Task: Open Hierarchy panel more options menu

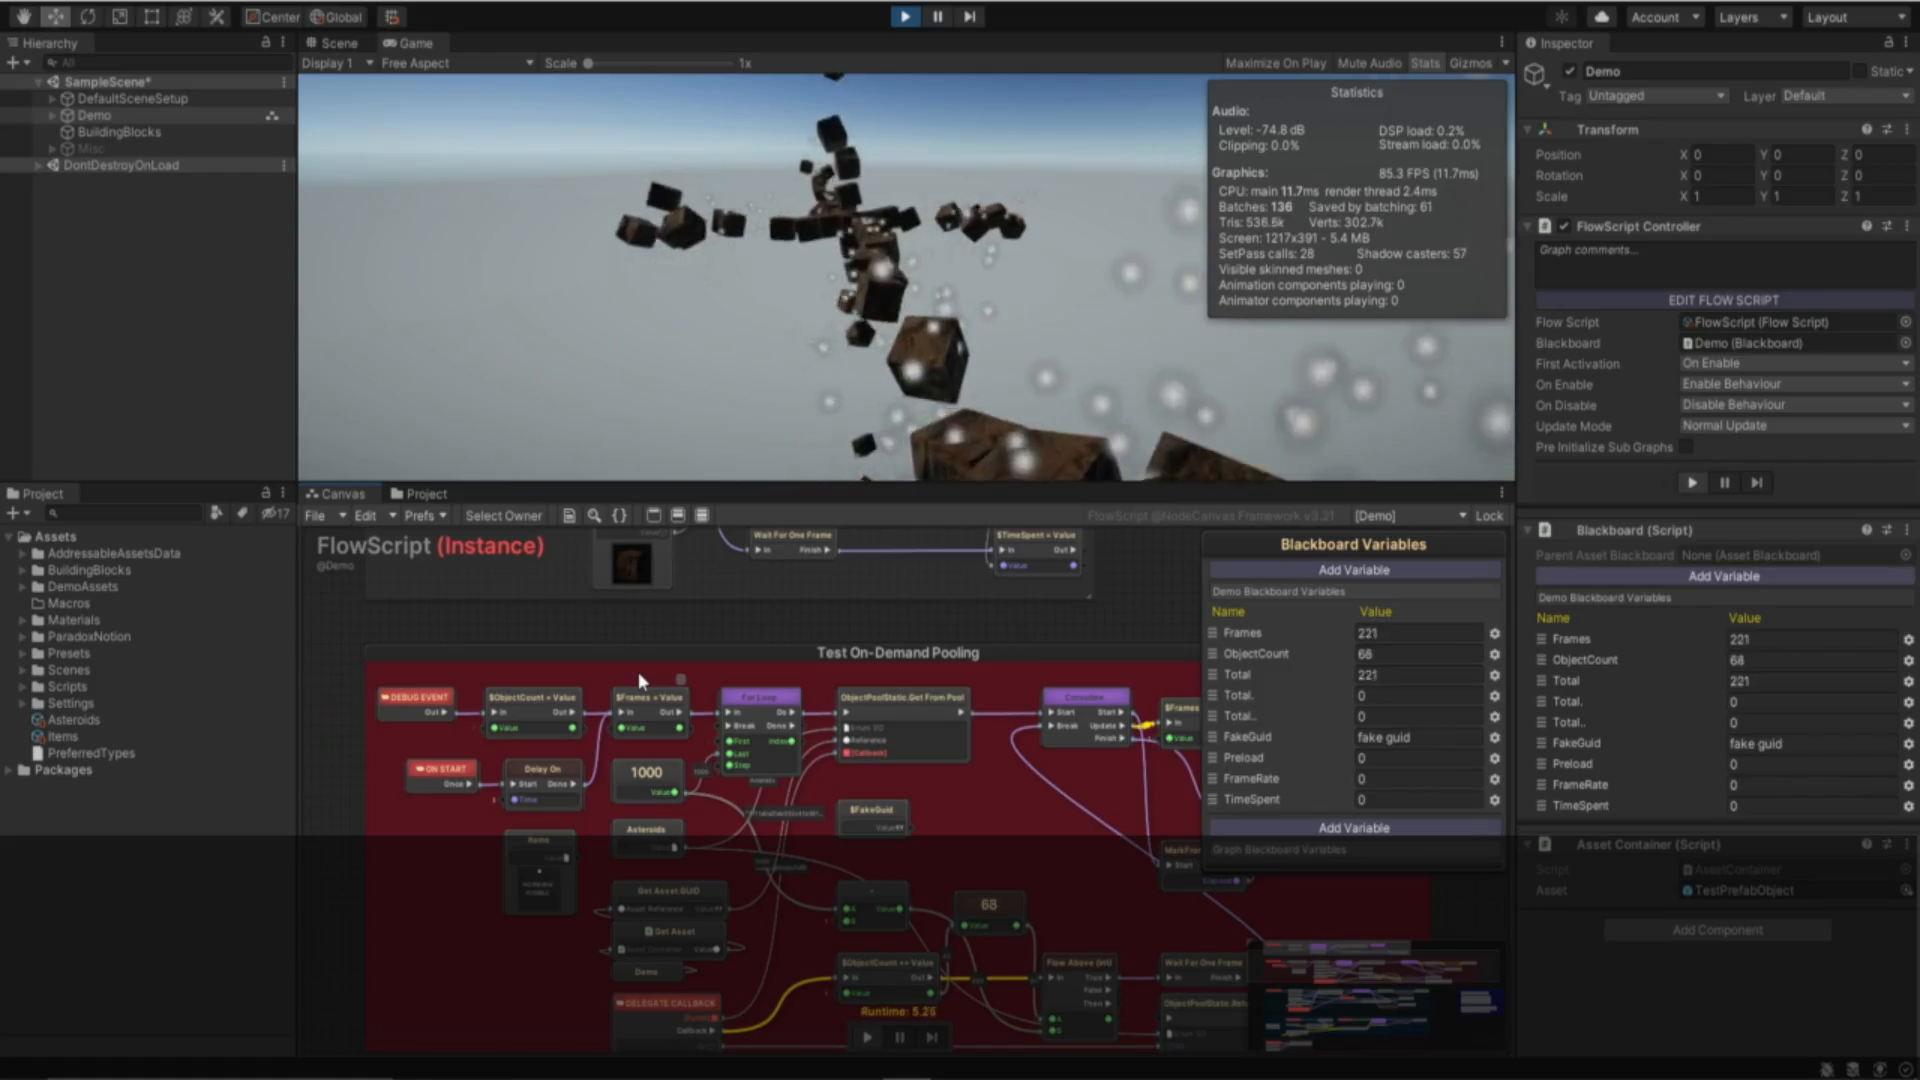Action: [284, 43]
